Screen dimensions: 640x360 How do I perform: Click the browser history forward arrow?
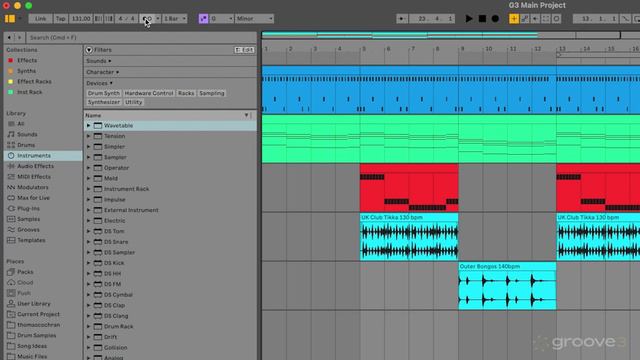(19, 38)
